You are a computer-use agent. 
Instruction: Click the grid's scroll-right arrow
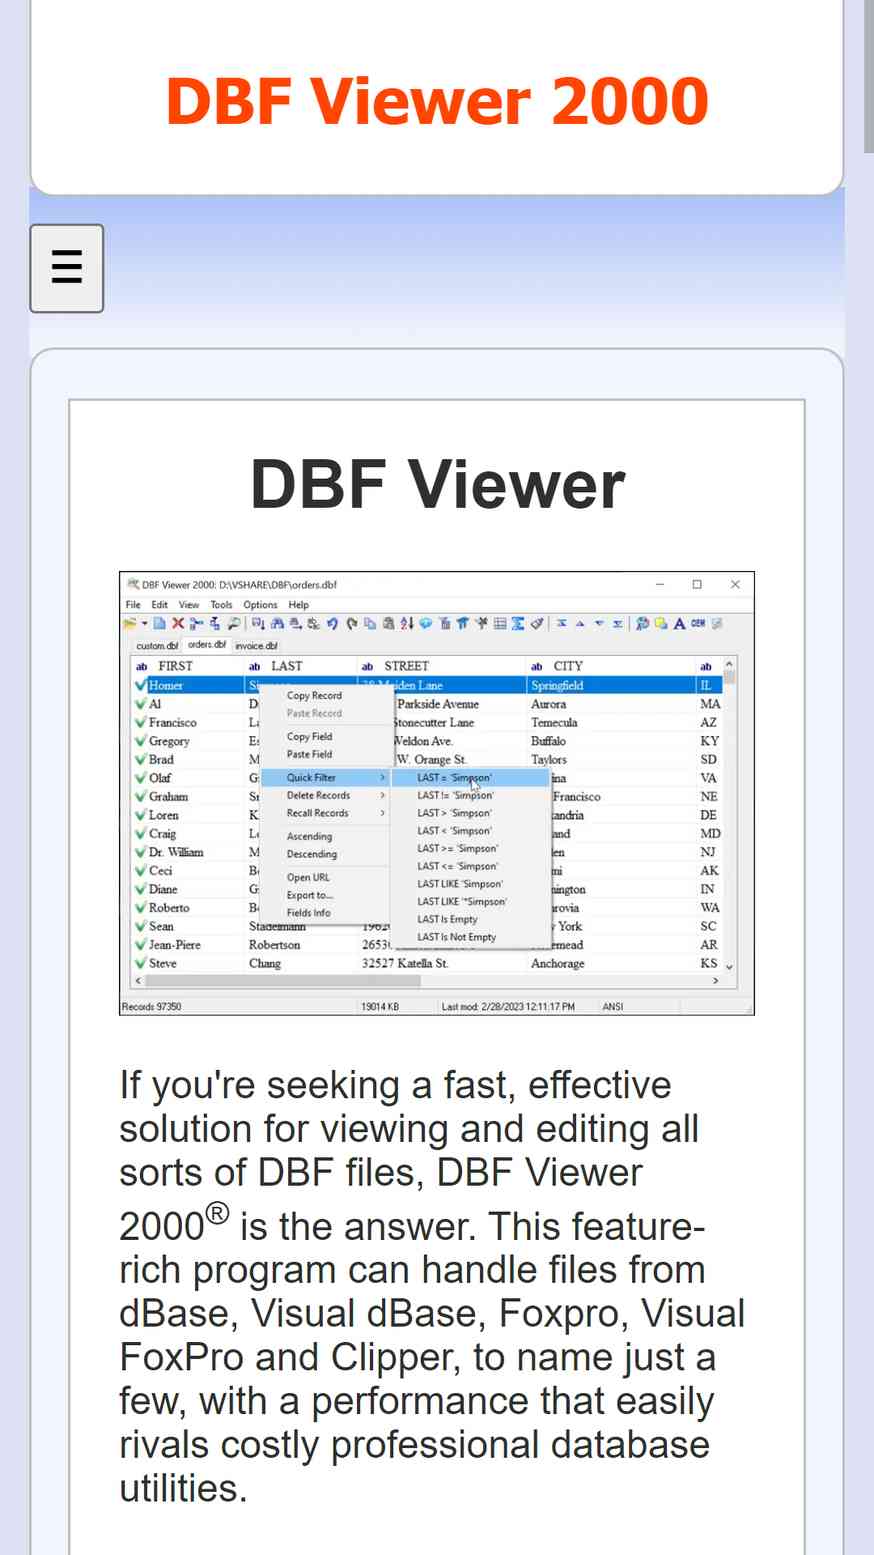point(715,981)
